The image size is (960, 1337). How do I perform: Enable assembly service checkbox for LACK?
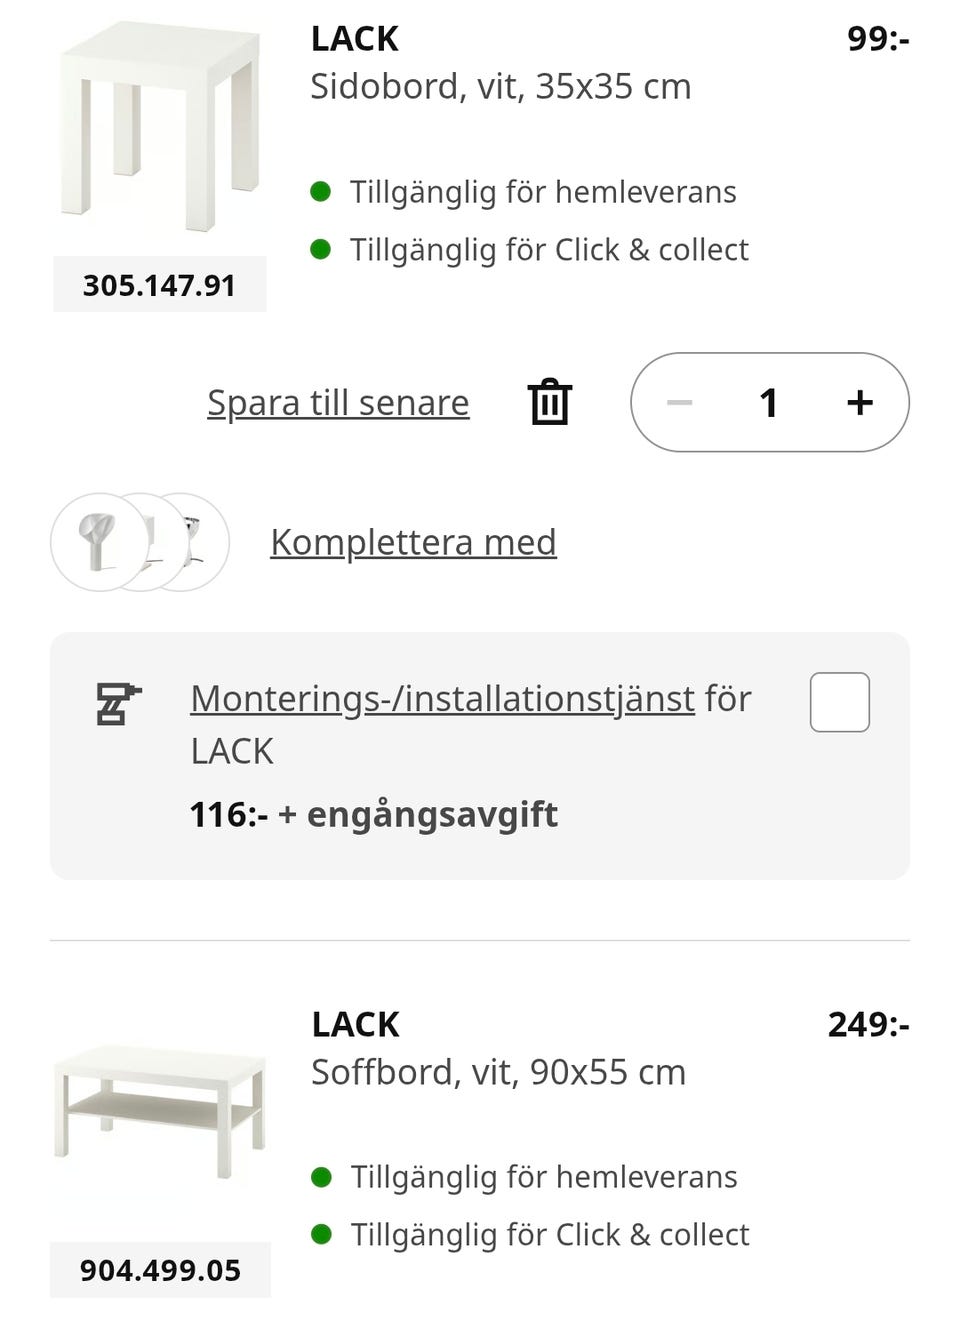839,702
